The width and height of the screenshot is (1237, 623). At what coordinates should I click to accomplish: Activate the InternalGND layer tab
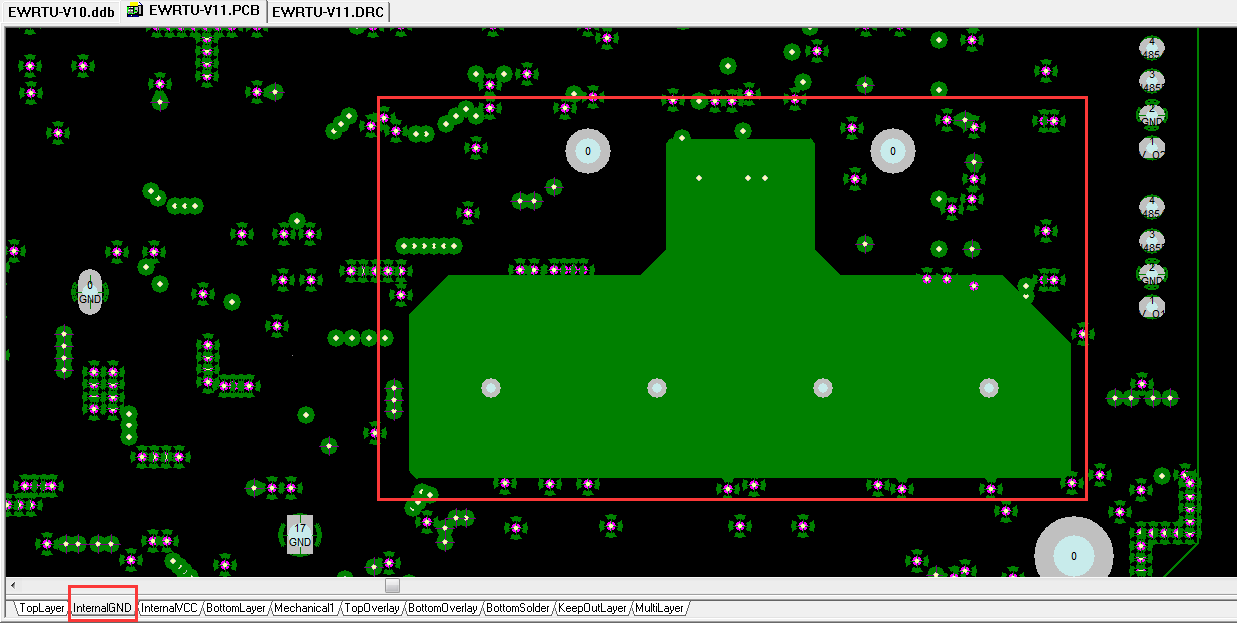(102, 608)
